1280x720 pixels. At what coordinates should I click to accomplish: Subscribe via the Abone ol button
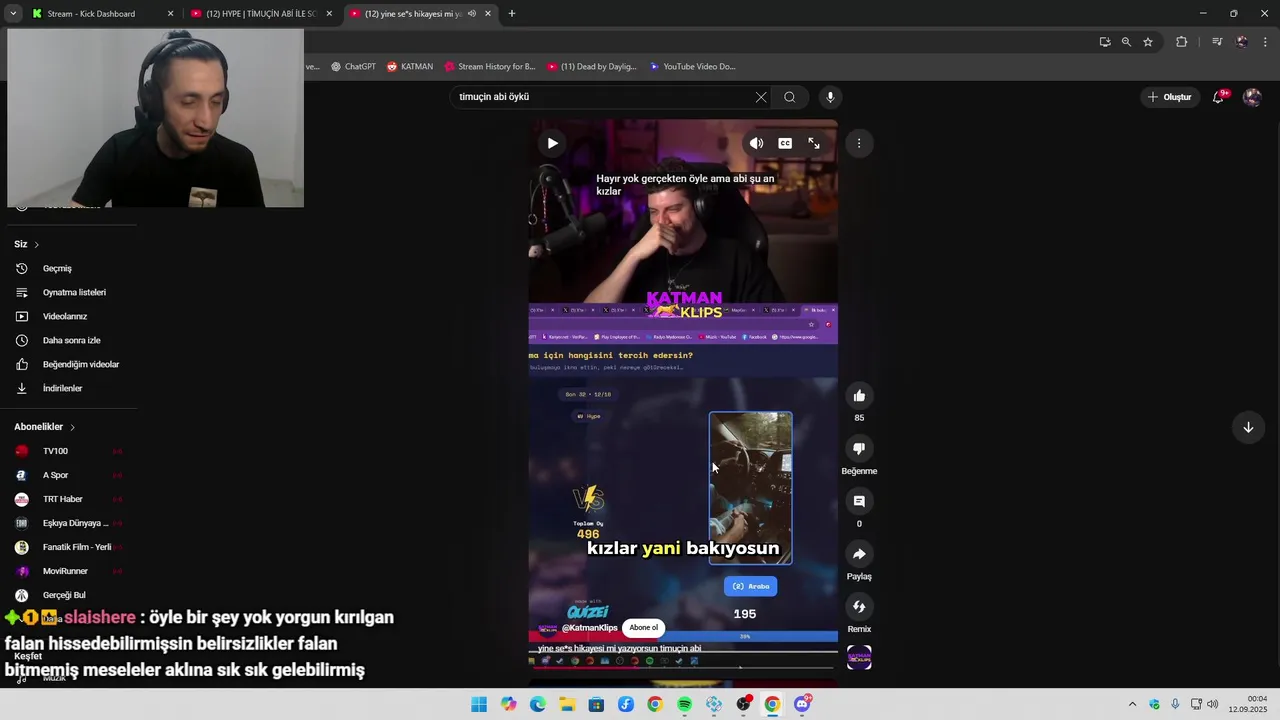point(644,628)
